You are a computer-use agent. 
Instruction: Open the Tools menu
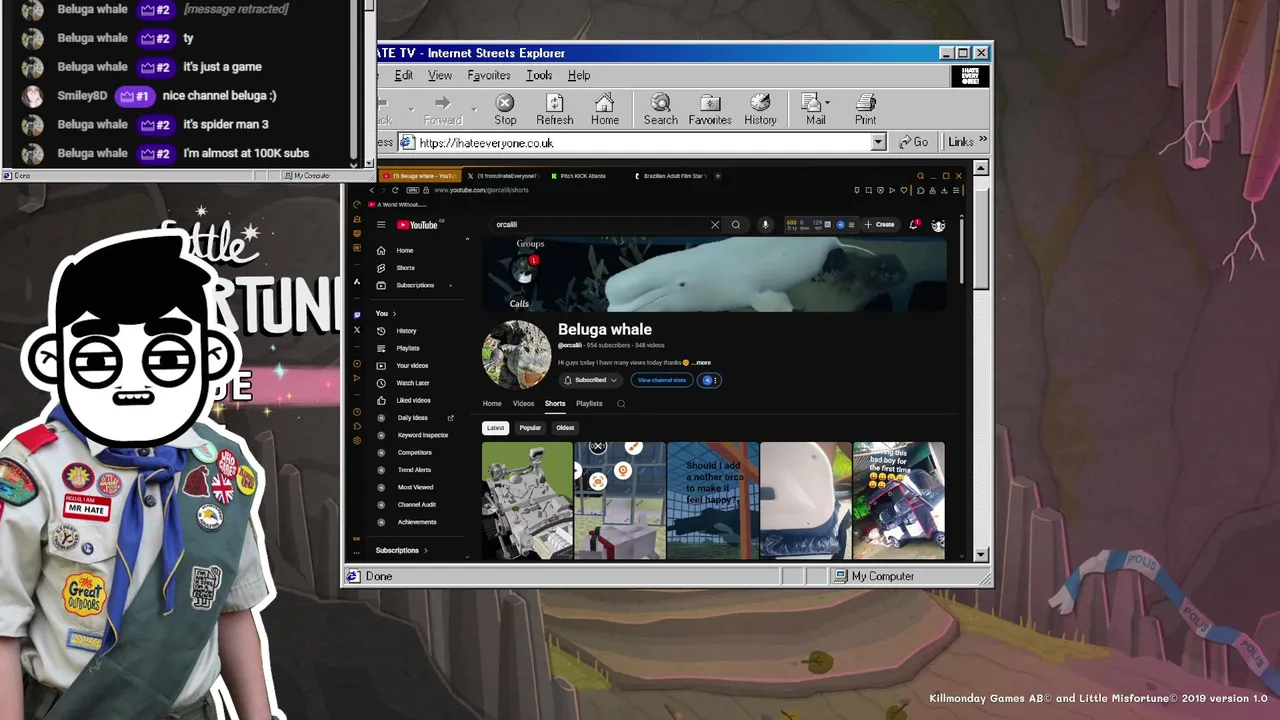(539, 75)
